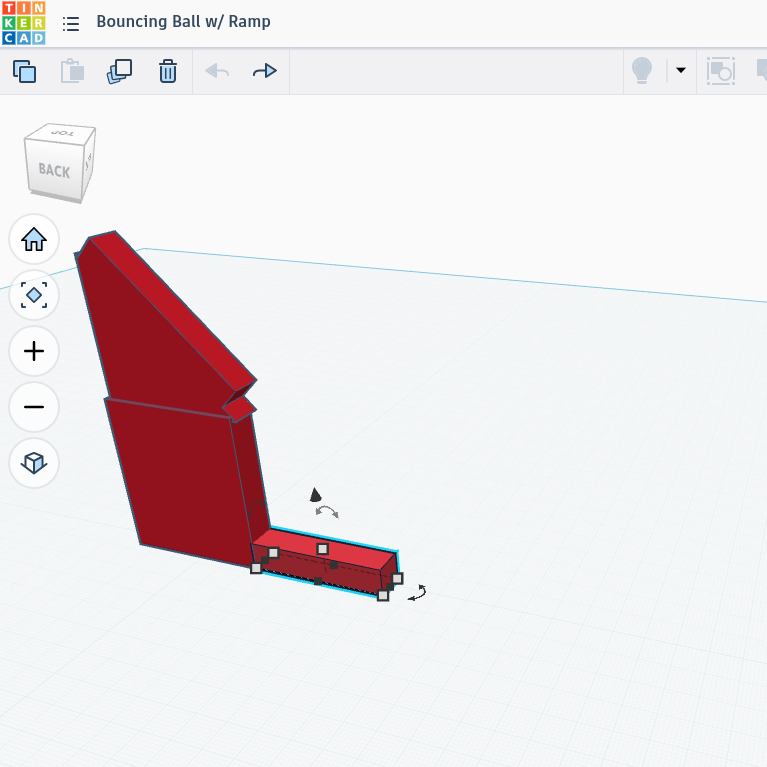Viewport: 767px width, 767px height.
Task: Click the Tinkercad logo
Action: (x=23, y=23)
